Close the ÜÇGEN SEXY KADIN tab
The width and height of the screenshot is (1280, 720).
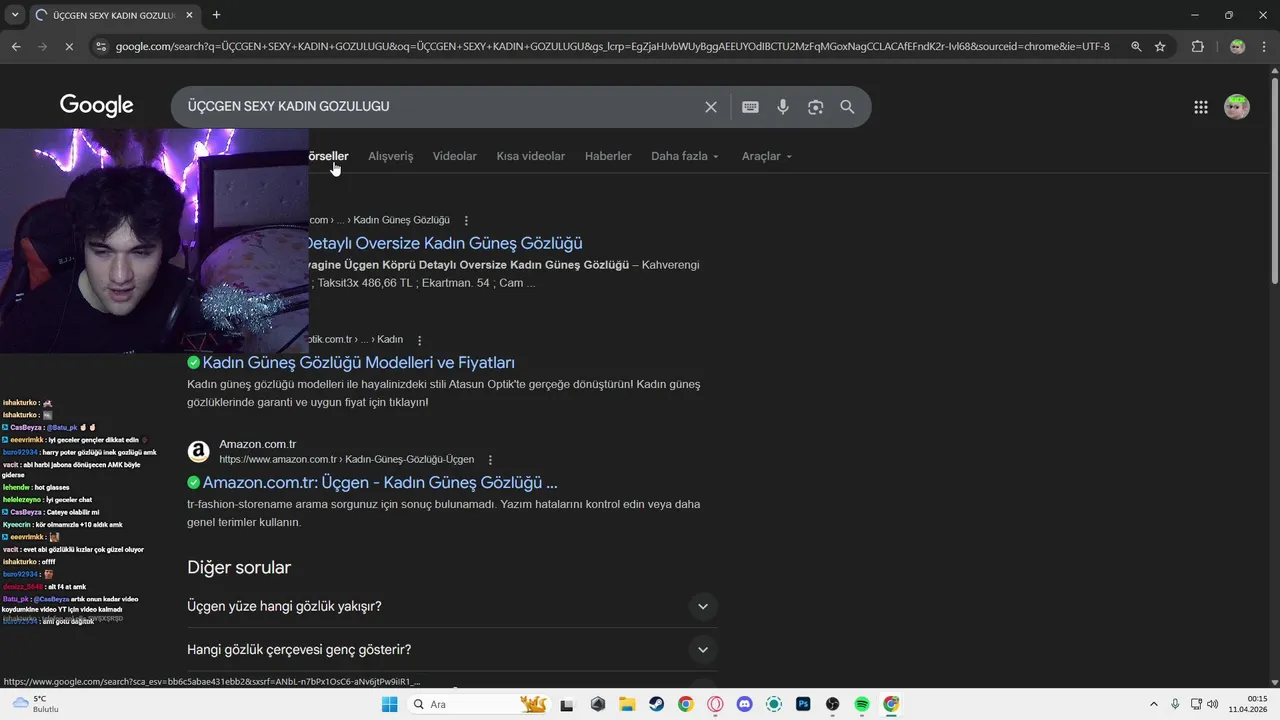(x=189, y=15)
